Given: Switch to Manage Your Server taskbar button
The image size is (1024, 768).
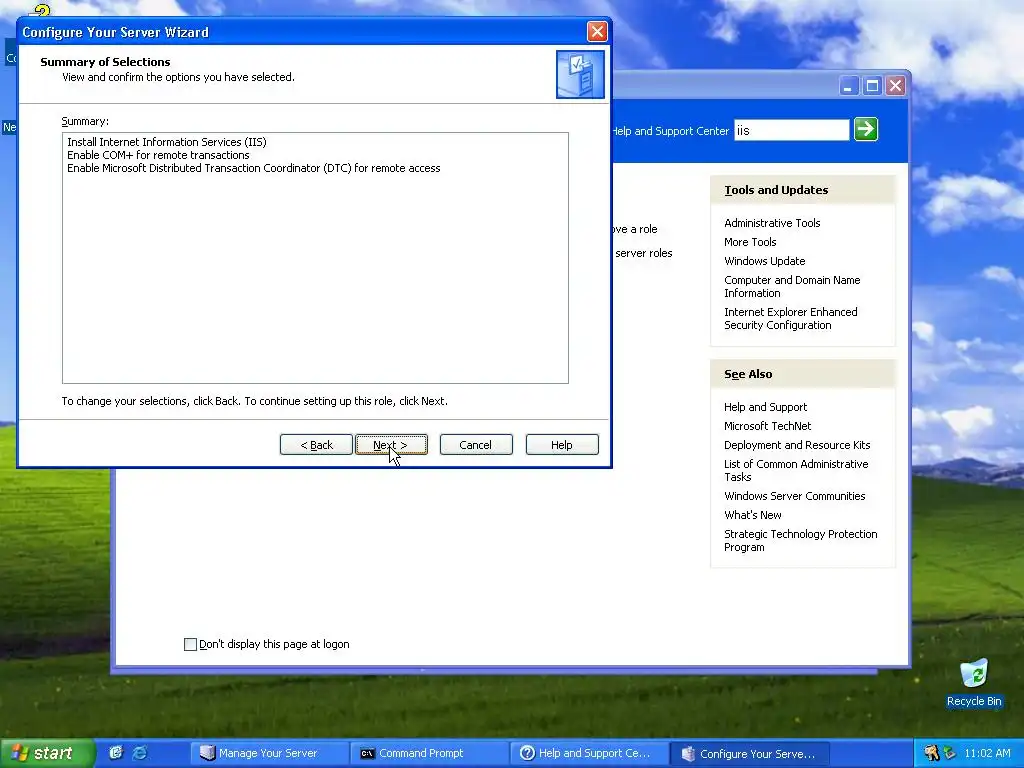Looking at the screenshot, I should [x=270, y=753].
